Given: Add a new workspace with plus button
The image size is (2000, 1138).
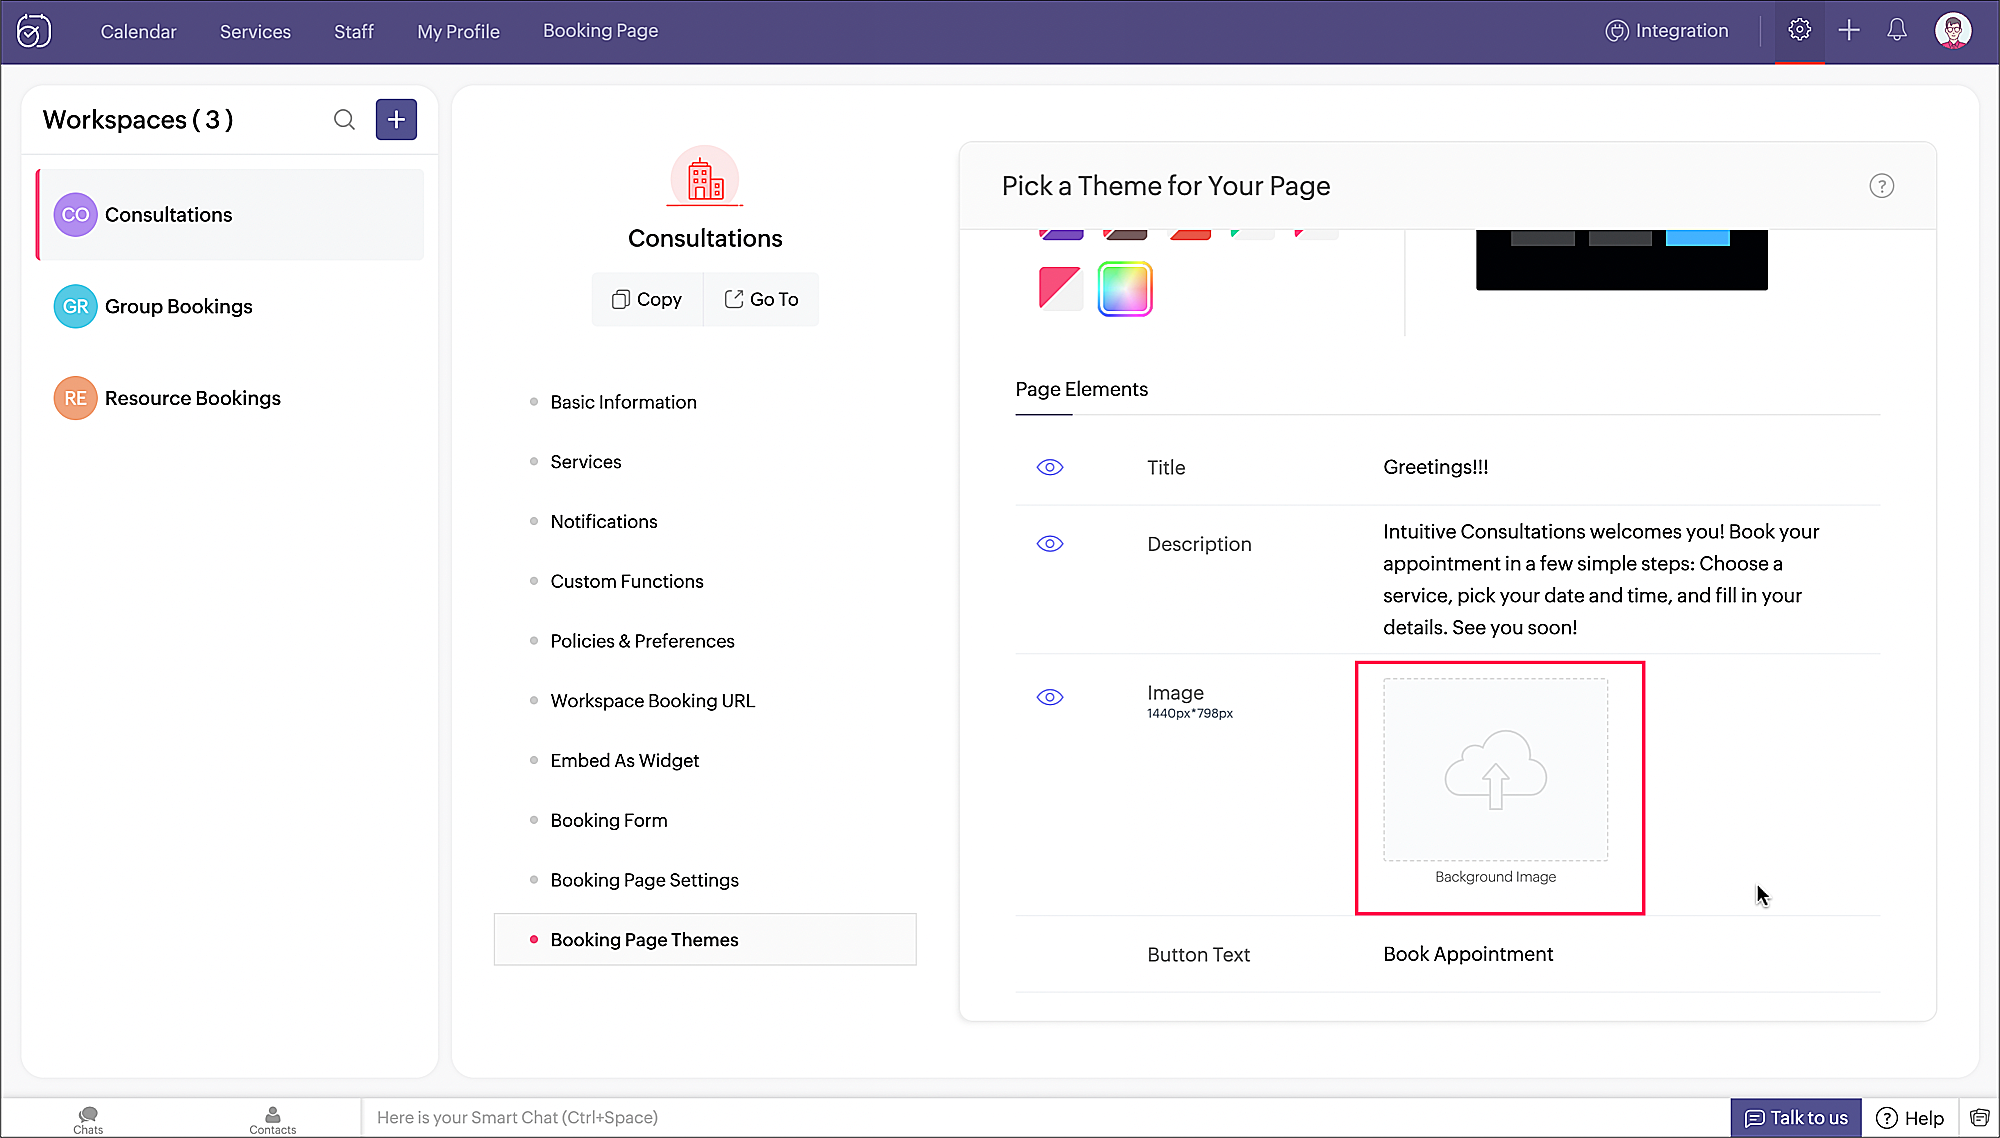Looking at the screenshot, I should tap(396, 120).
